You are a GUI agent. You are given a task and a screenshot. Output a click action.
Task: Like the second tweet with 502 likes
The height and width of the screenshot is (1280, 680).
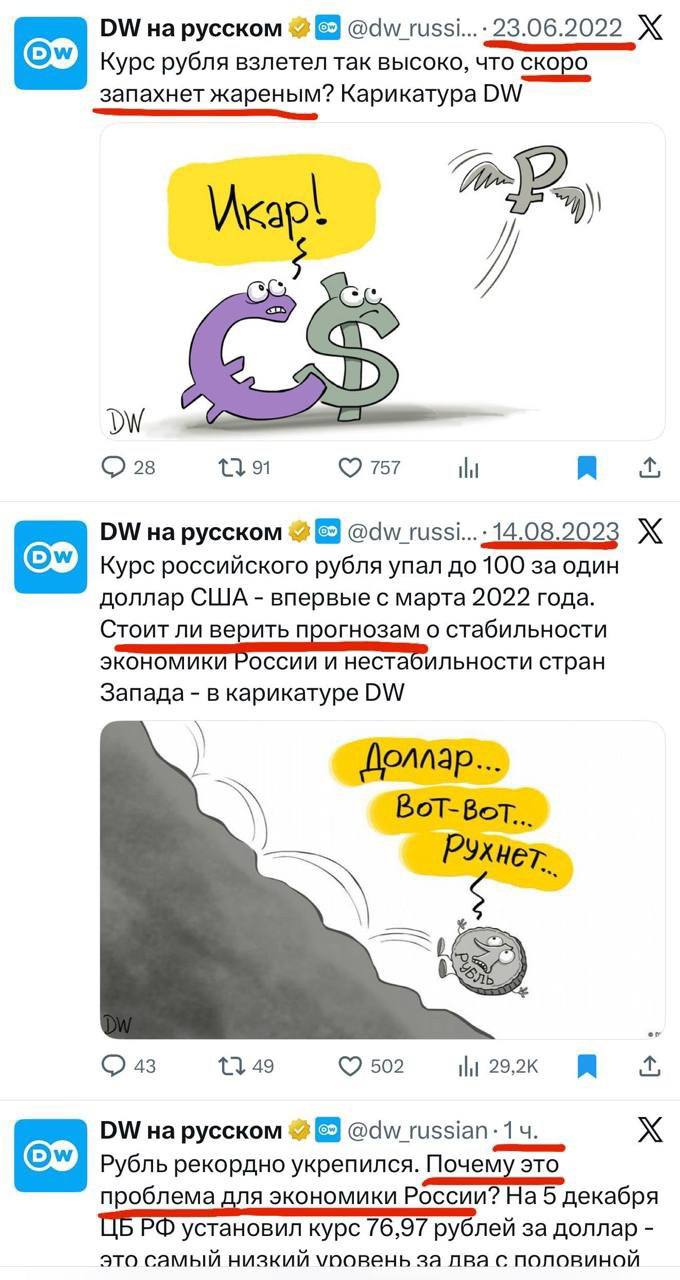(x=371, y=1066)
